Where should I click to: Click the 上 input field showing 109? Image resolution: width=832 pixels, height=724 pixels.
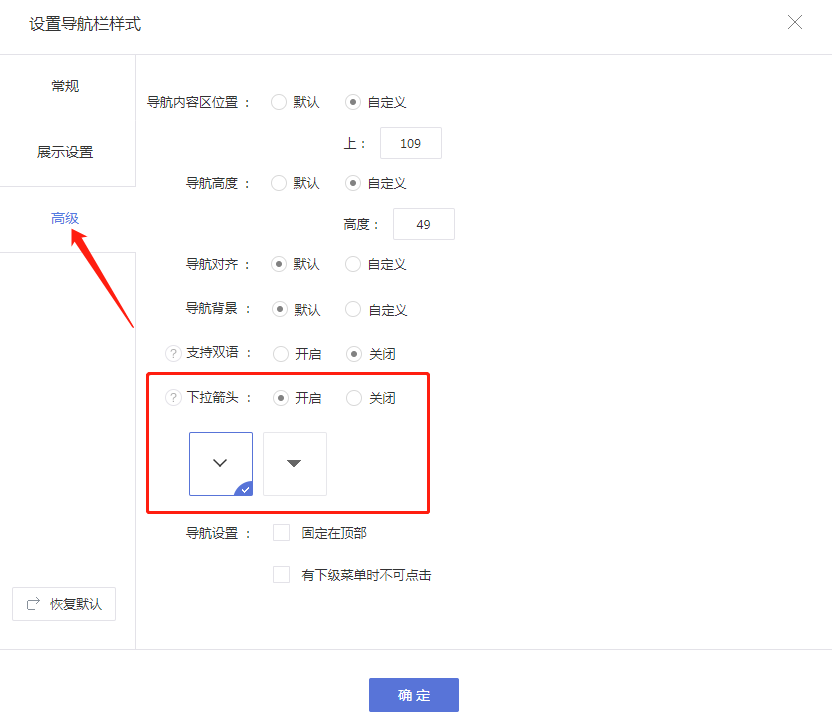(411, 143)
